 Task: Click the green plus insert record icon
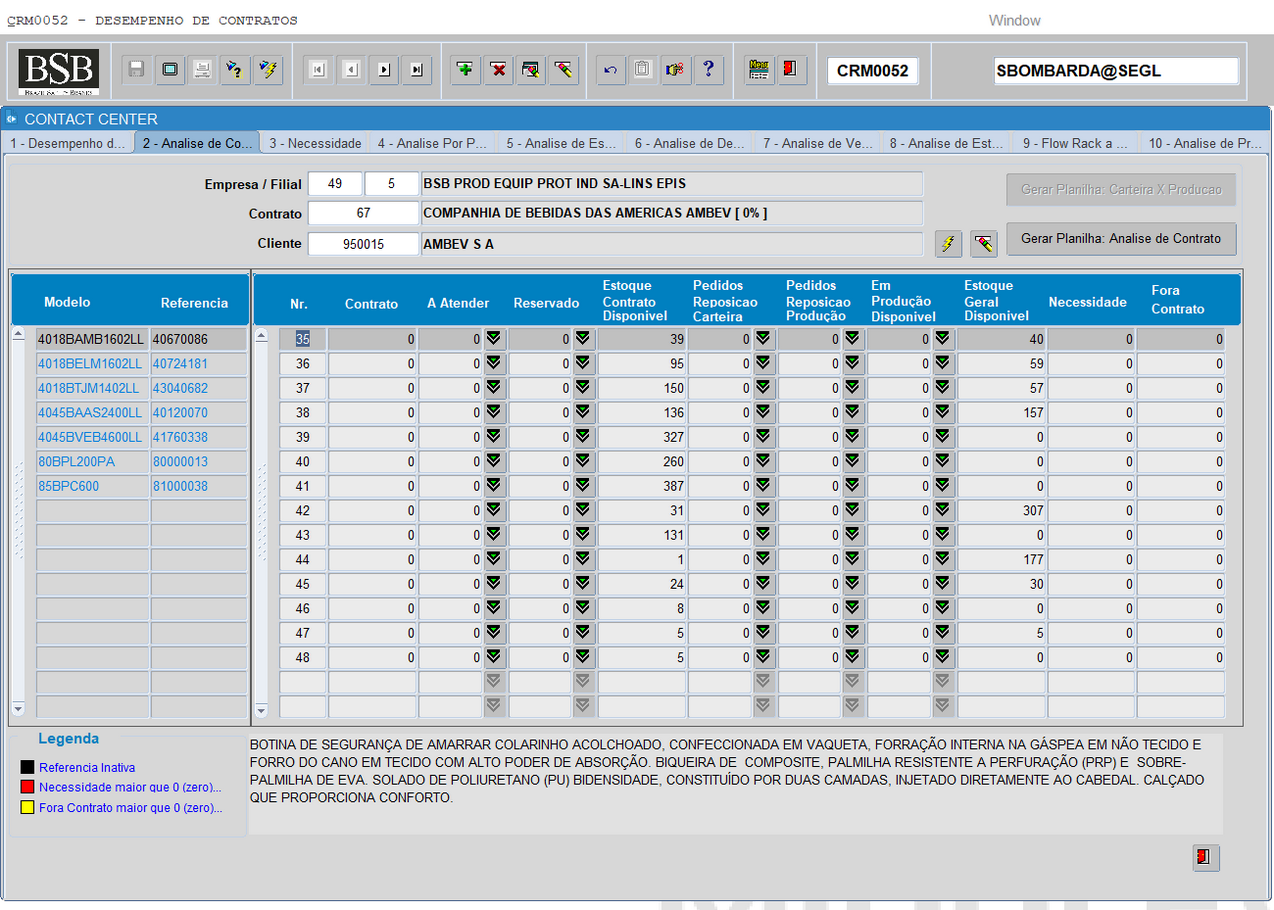(x=465, y=70)
